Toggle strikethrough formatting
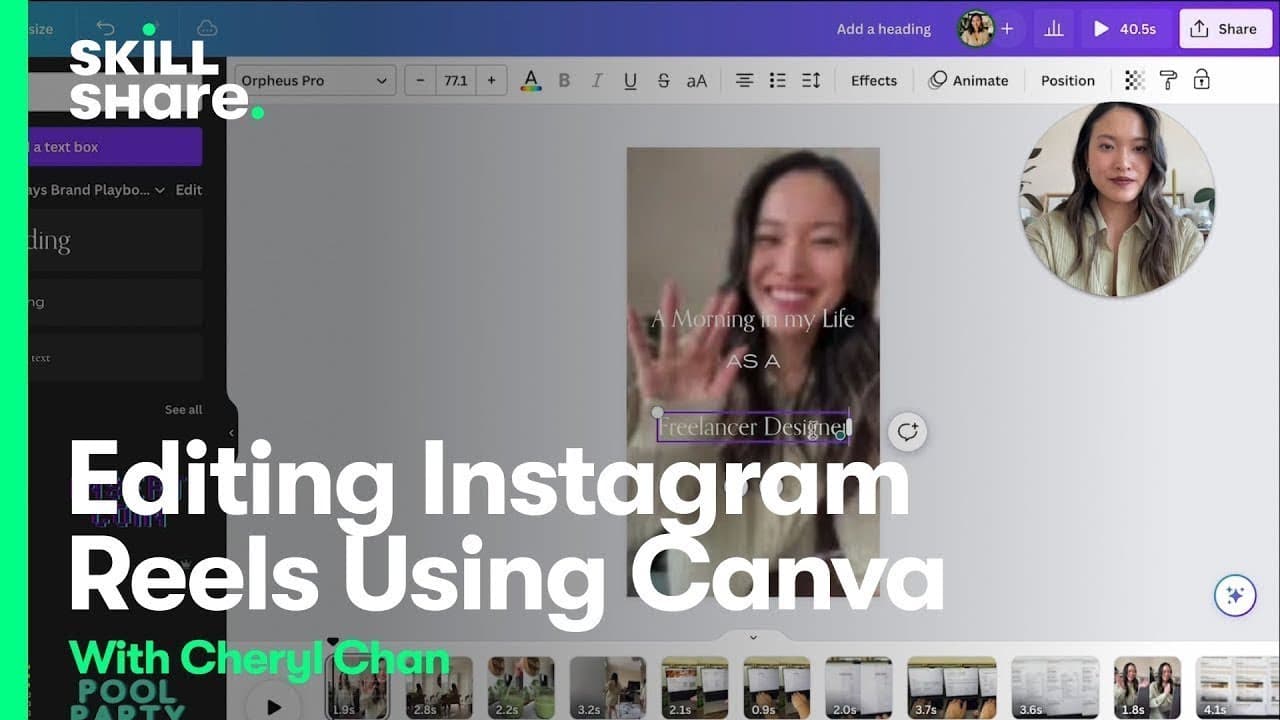Image resolution: width=1280 pixels, height=720 pixels. point(663,81)
